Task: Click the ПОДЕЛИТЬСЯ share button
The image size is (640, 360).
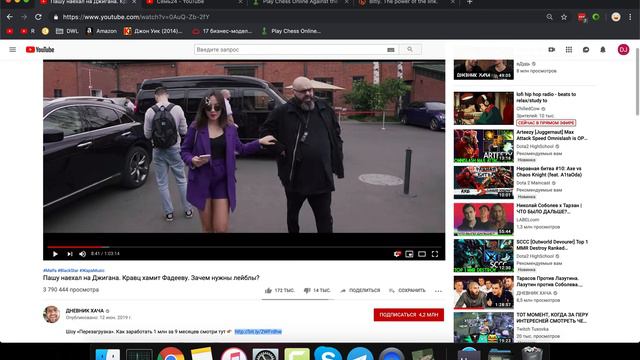Action: pos(360,291)
